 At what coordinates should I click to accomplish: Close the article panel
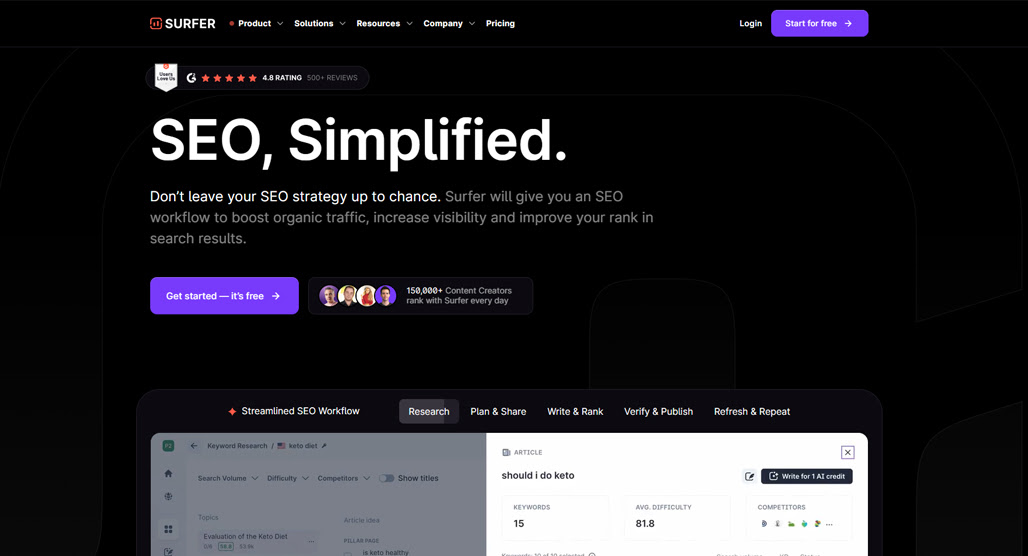pyautogui.click(x=848, y=452)
